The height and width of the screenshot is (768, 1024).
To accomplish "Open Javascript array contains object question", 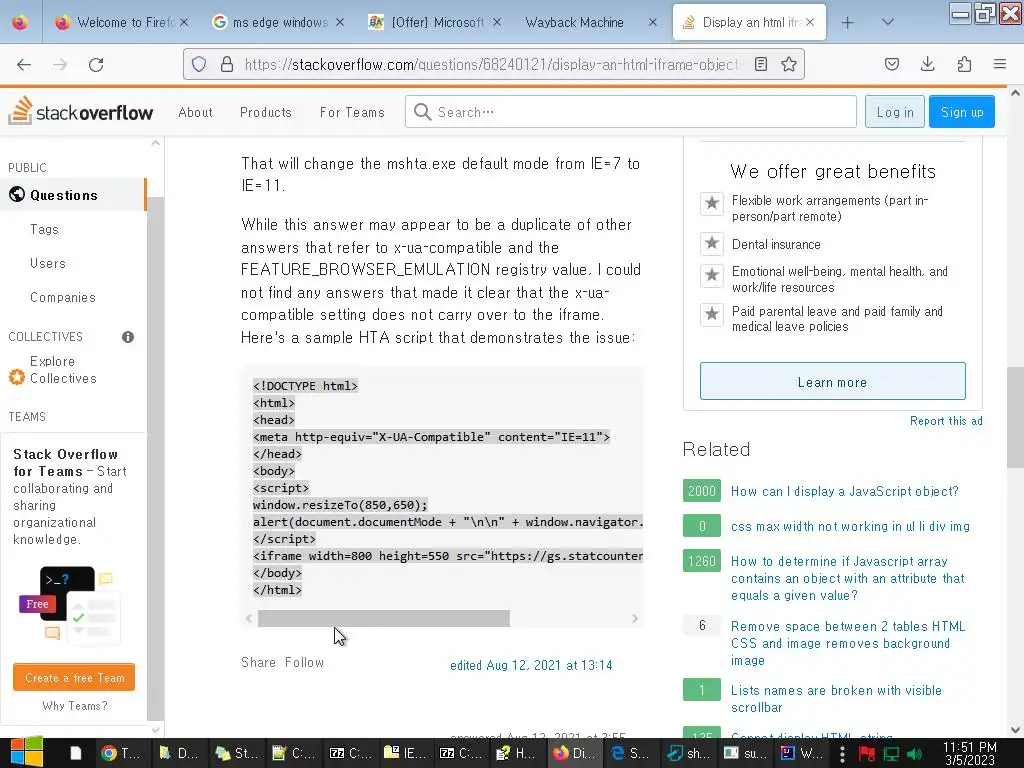I will 848,578.
